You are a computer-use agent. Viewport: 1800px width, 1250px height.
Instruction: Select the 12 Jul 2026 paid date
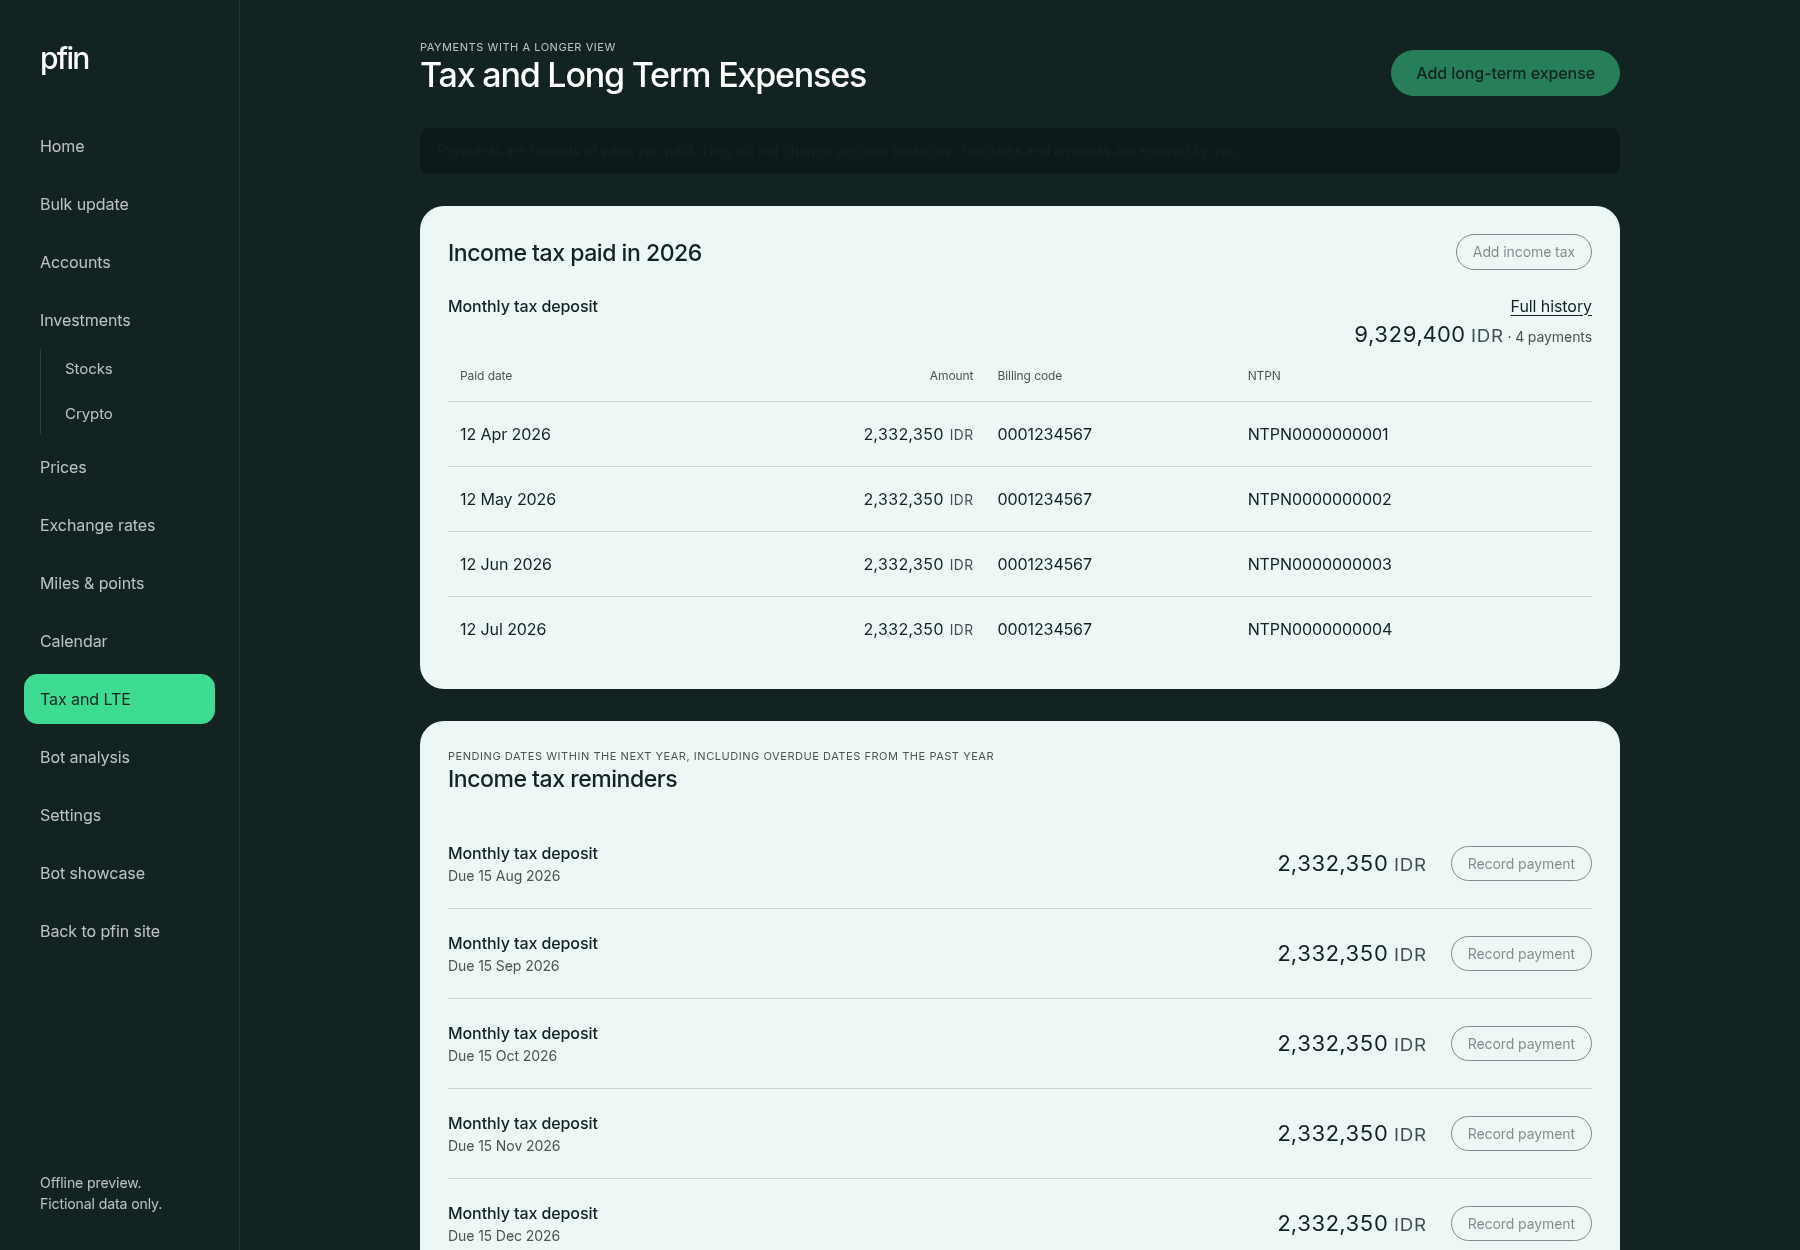pyautogui.click(x=503, y=629)
